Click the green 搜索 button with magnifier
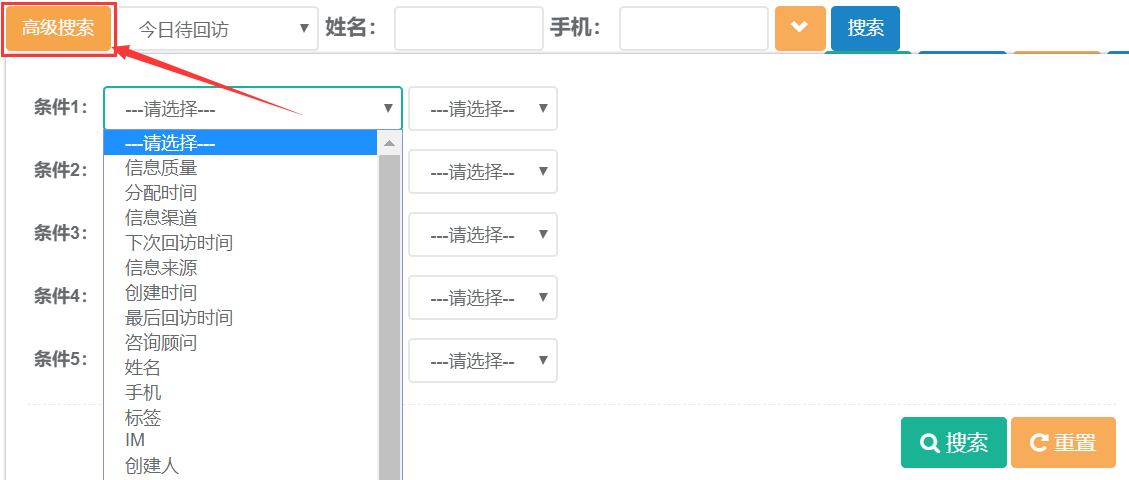The image size is (1129, 480). [x=953, y=442]
